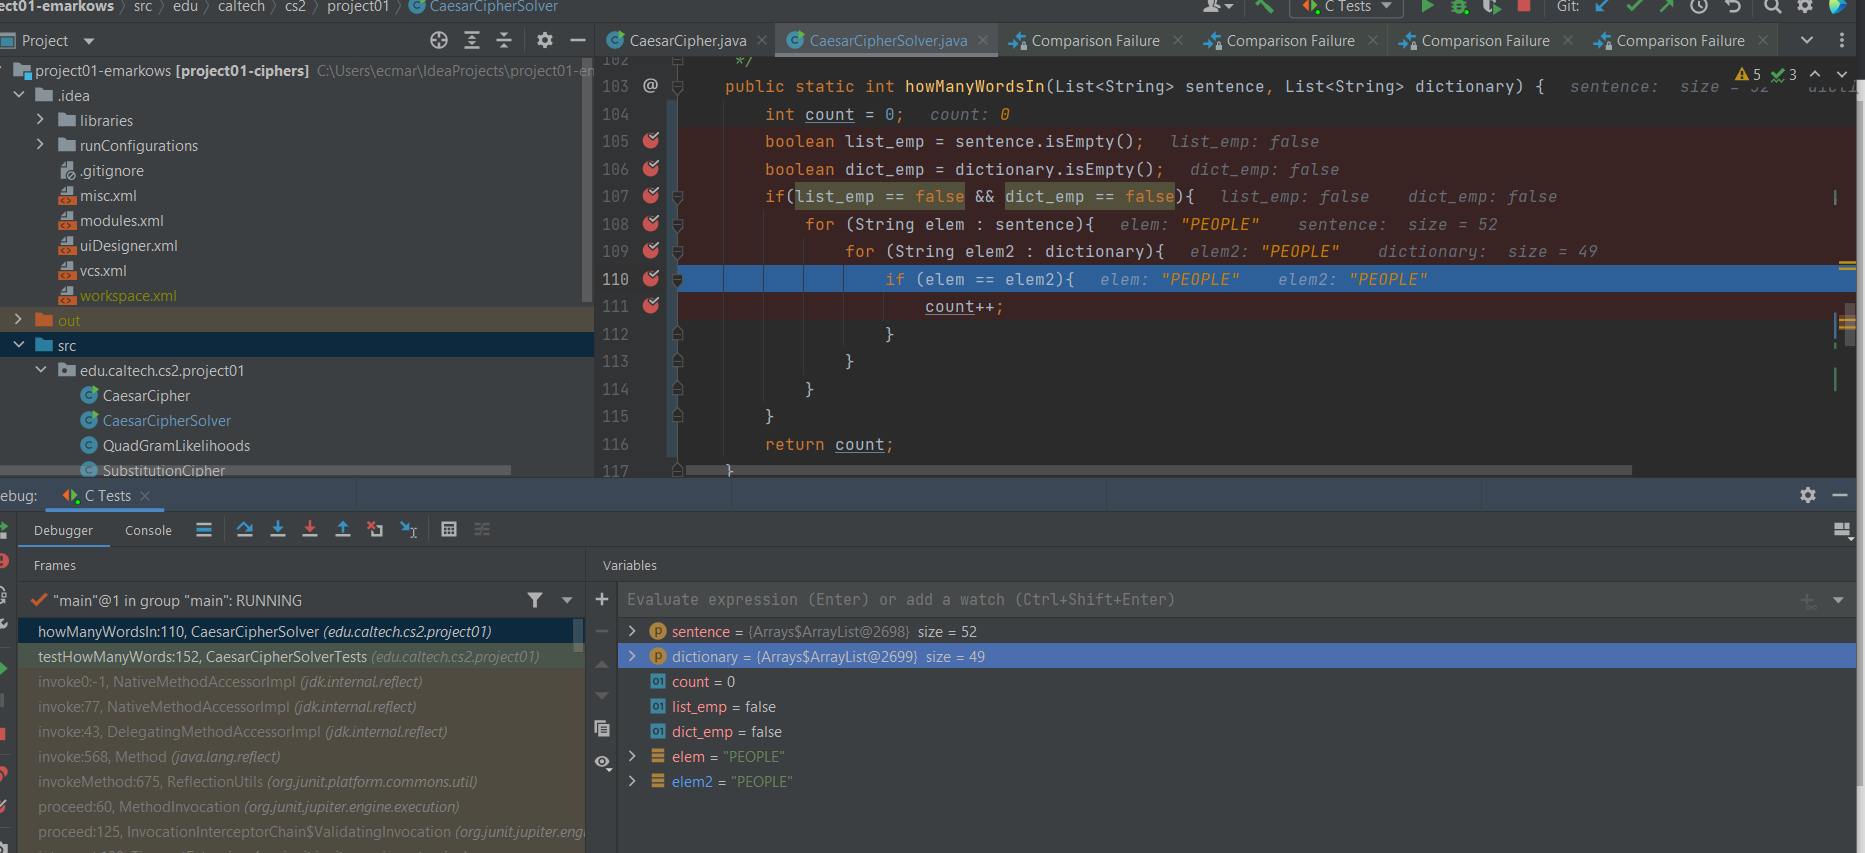Toggle the breakpoint on line 105
Image resolution: width=1865 pixels, height=853 pixels.
point(651,141)
